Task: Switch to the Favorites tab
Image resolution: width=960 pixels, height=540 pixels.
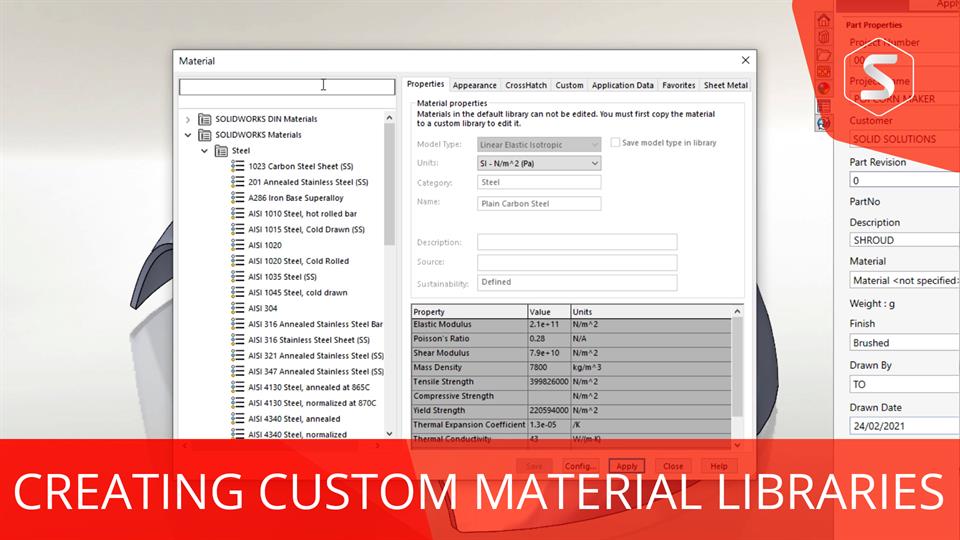Action: pos(679,86)
